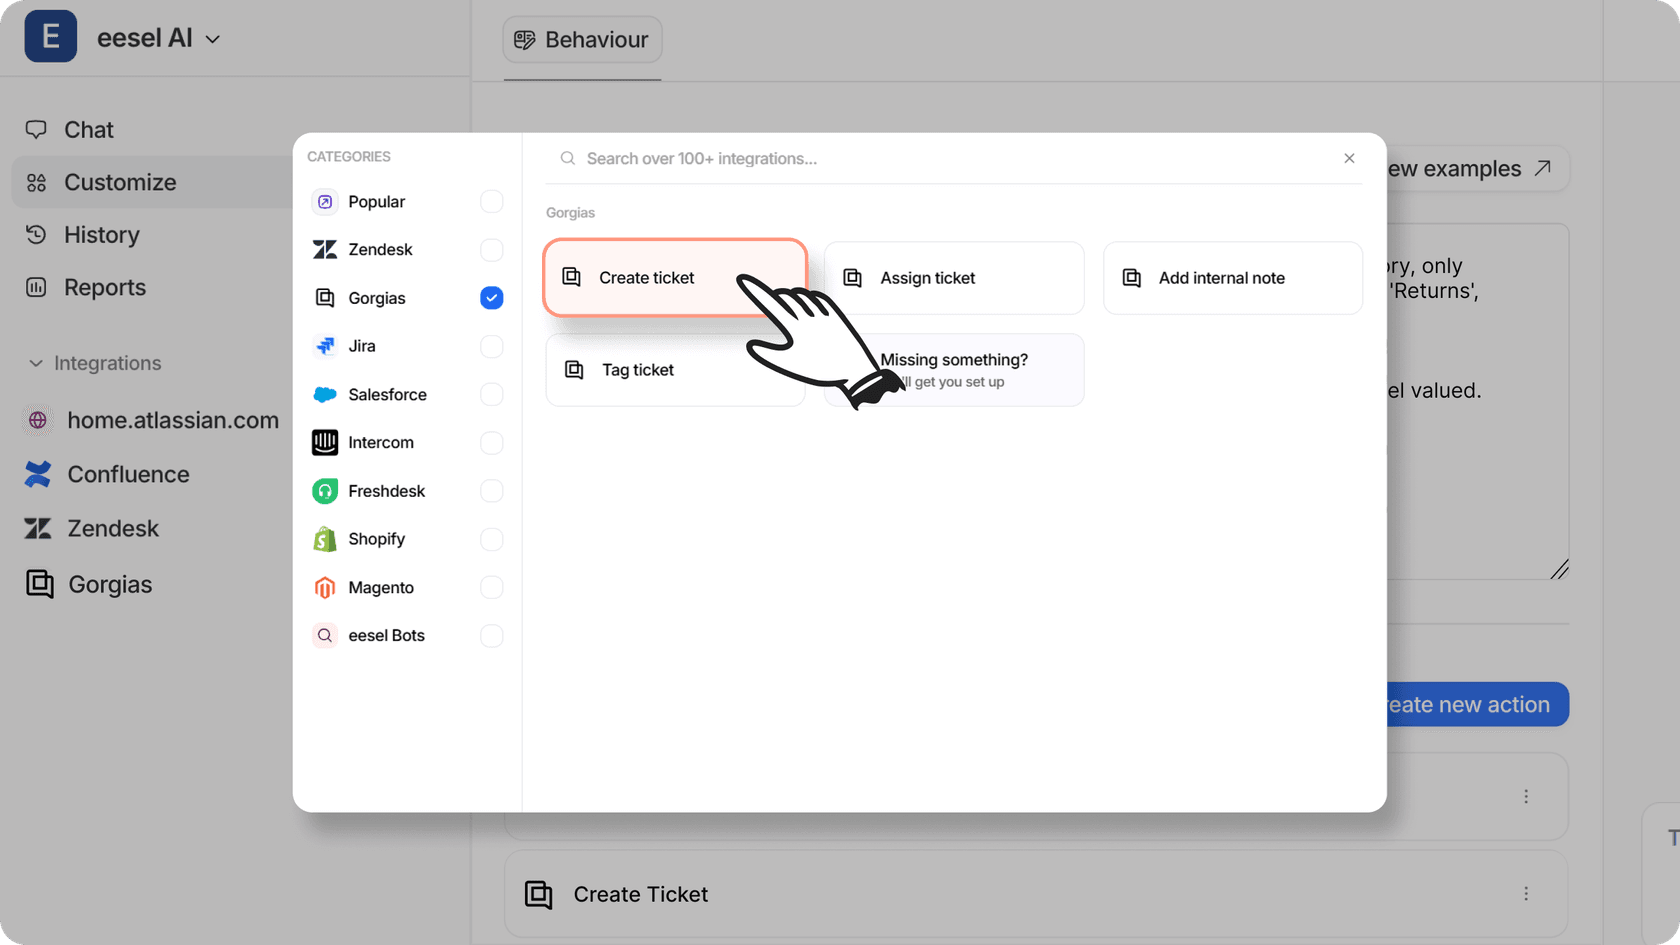Click the create new action button
This screenshot has width=1680, height=945.
click(x=1476, y=705)
